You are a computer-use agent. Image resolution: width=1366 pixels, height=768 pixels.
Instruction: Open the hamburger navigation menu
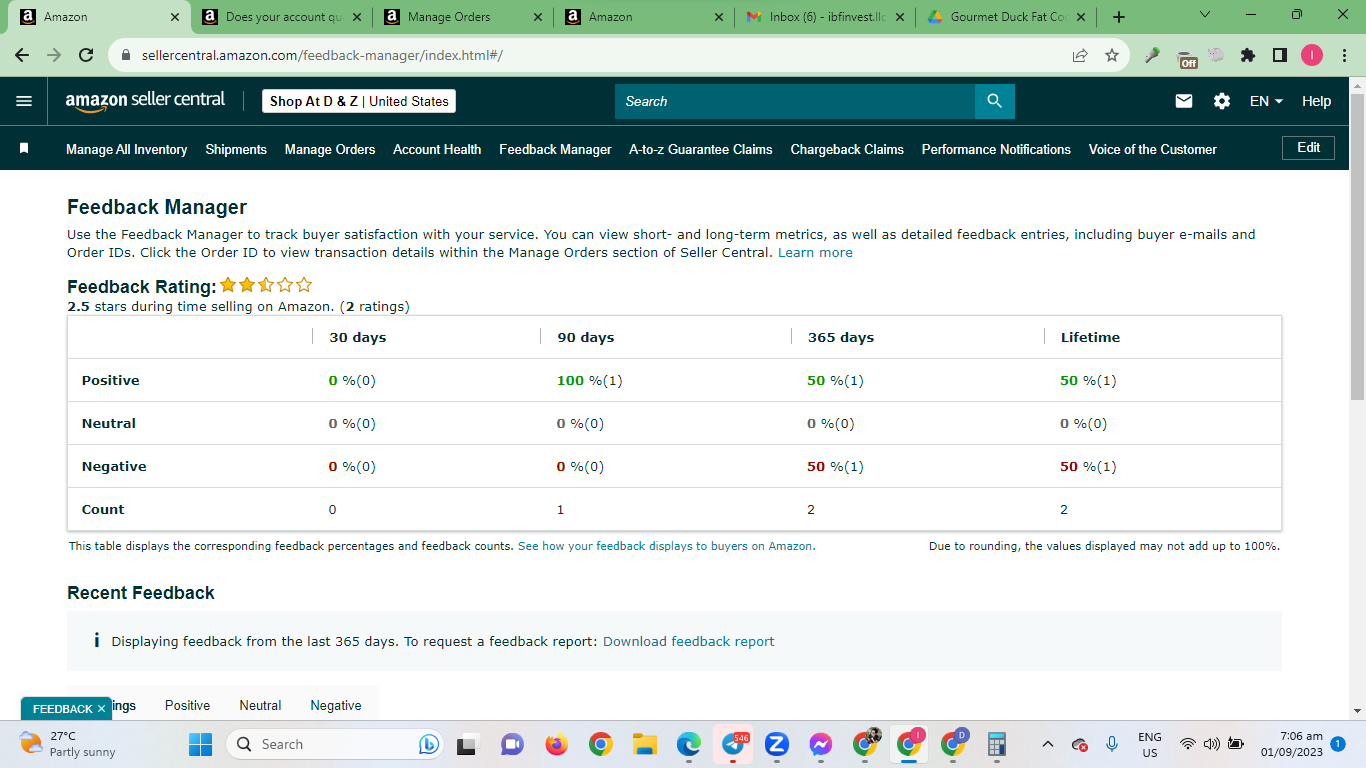24,101
